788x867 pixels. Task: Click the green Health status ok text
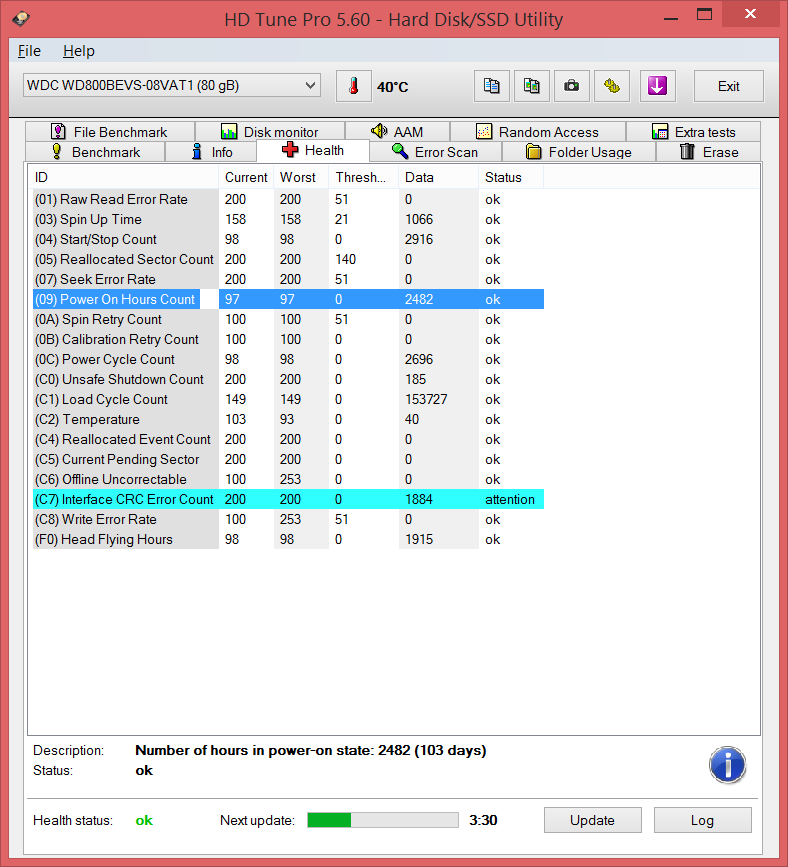[x=144, y=820]
